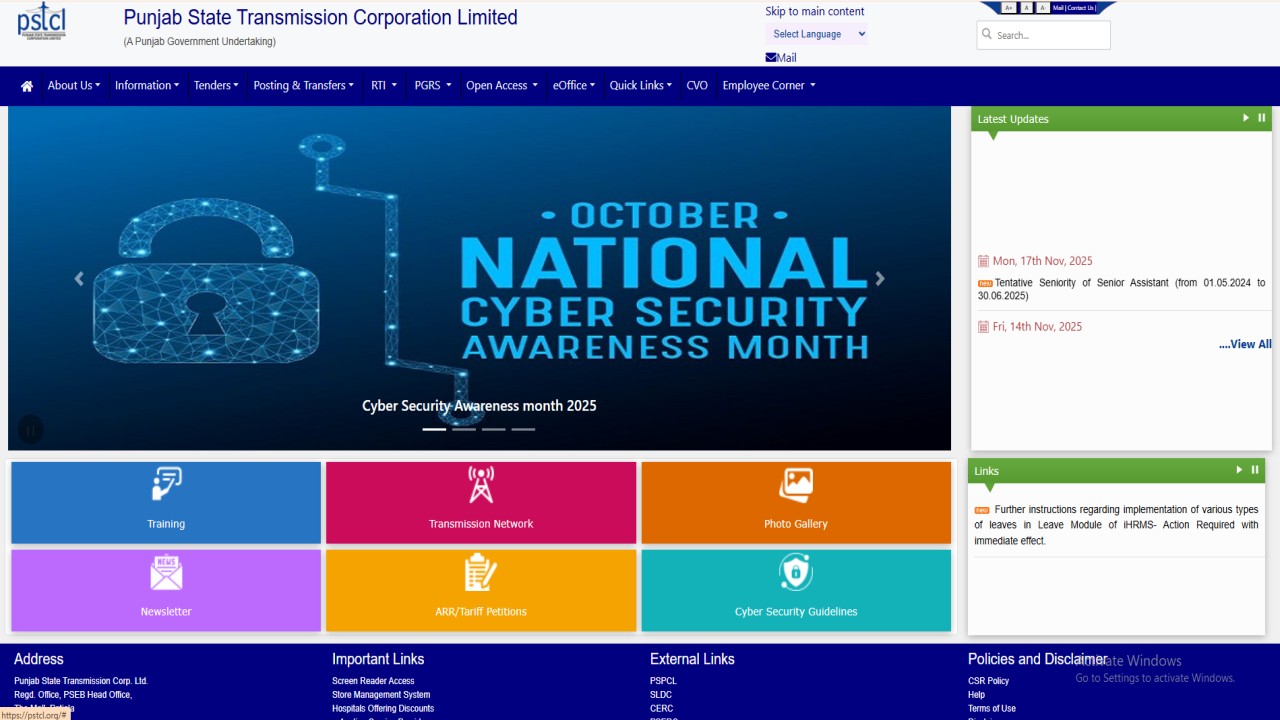Open the Newsletter envelope icon tile

[x=166, y=573]
